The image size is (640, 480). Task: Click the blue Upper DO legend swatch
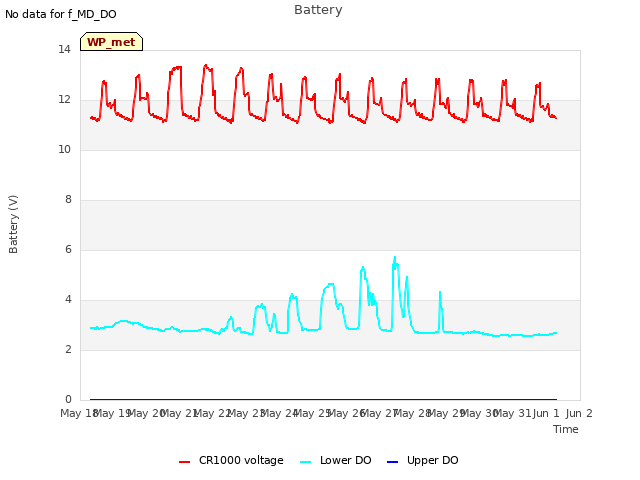tap(392, 462)
